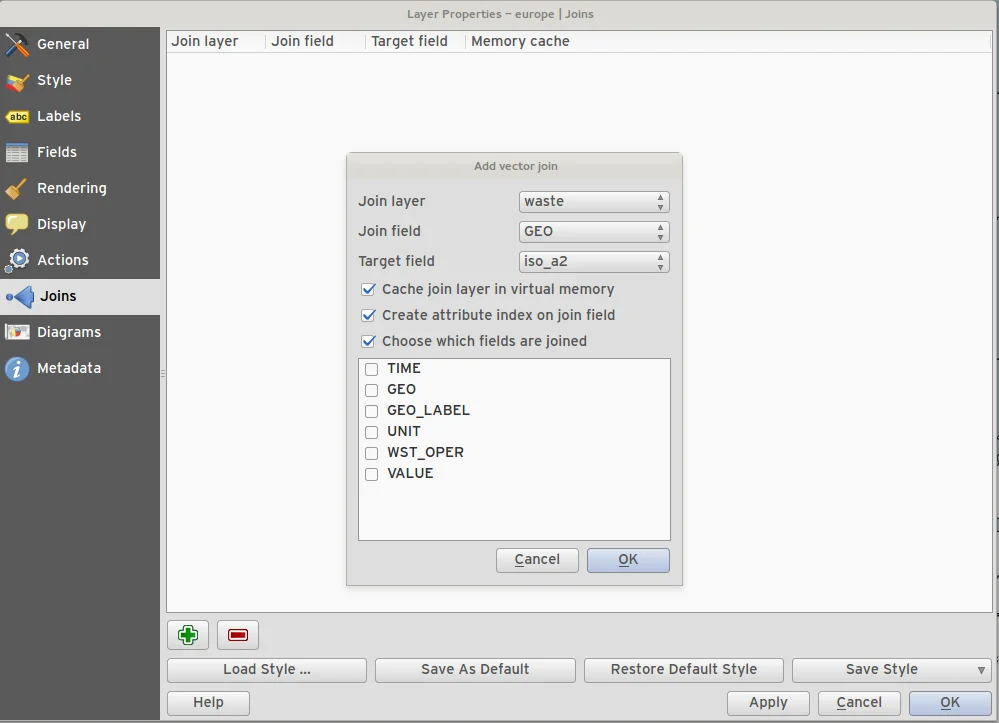Click the Memory cache column header
The height and width of the screenshot is (723, 999).
pyautogui.click(x=520, y=42)
